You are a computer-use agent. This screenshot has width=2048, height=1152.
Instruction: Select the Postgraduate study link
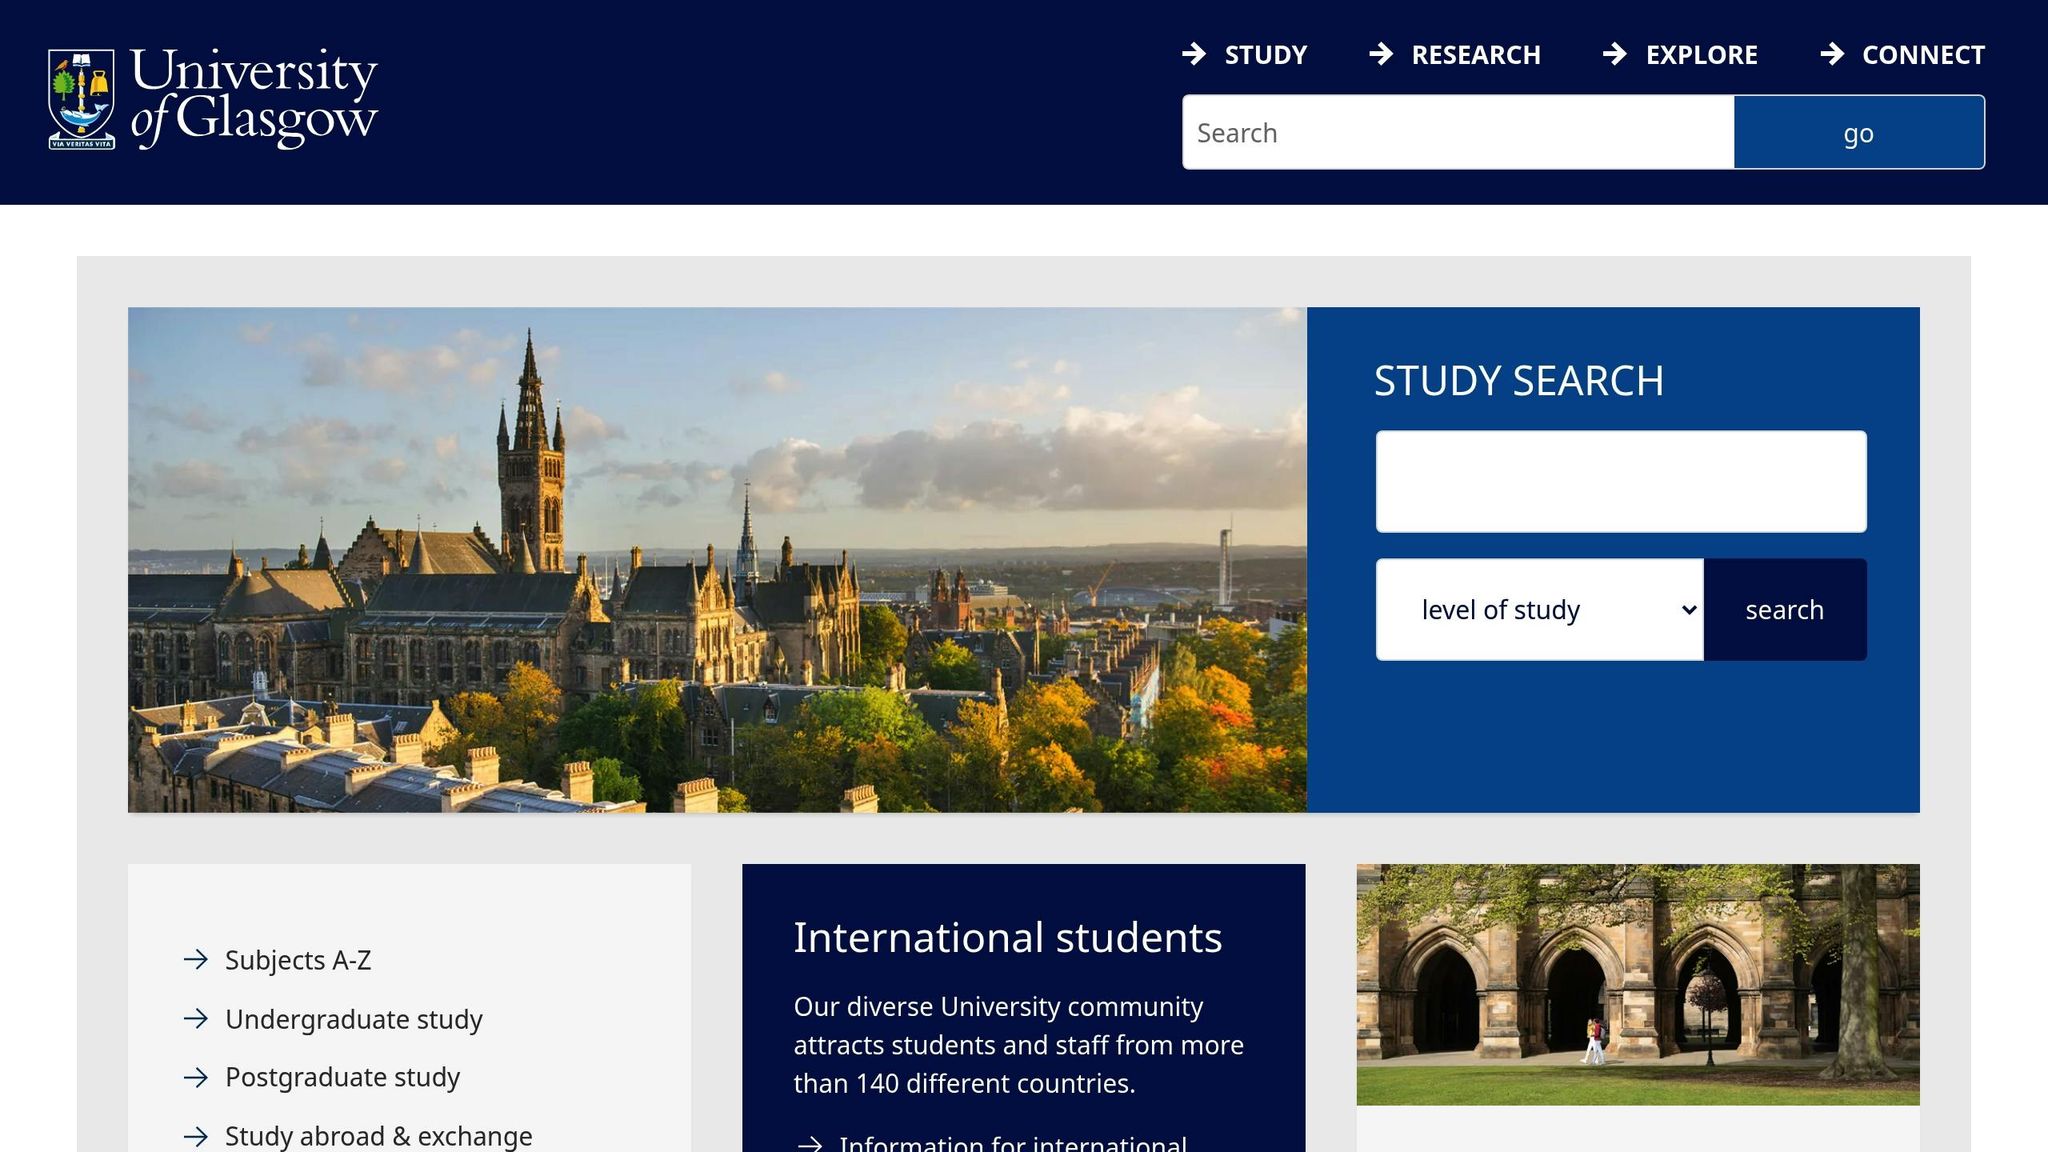pyautogui.click(x=342, y=1078)
